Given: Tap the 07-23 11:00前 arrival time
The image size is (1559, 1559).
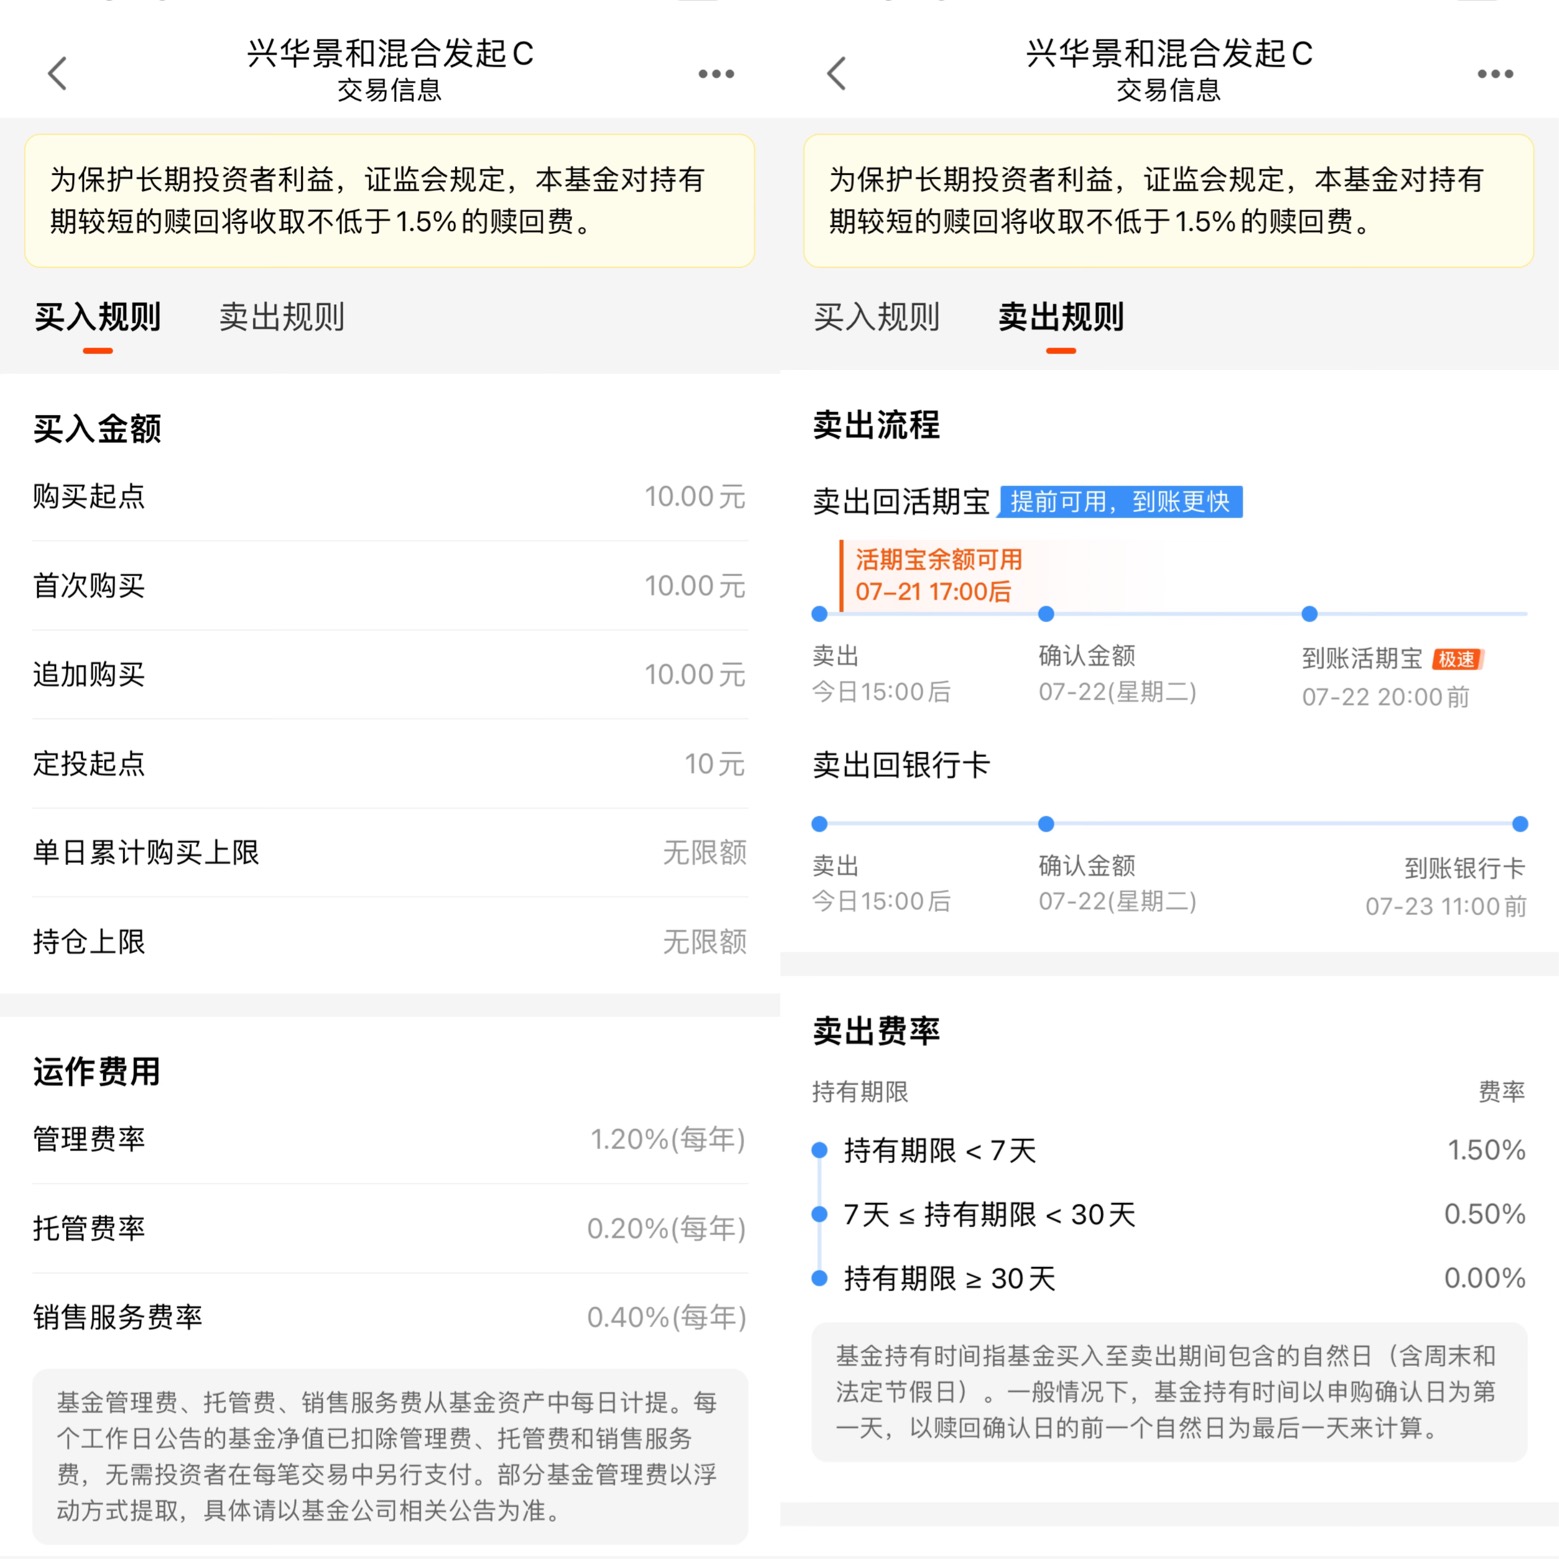Looking at the screenshot, I should pyautogui.click(x=1446, y=907).
